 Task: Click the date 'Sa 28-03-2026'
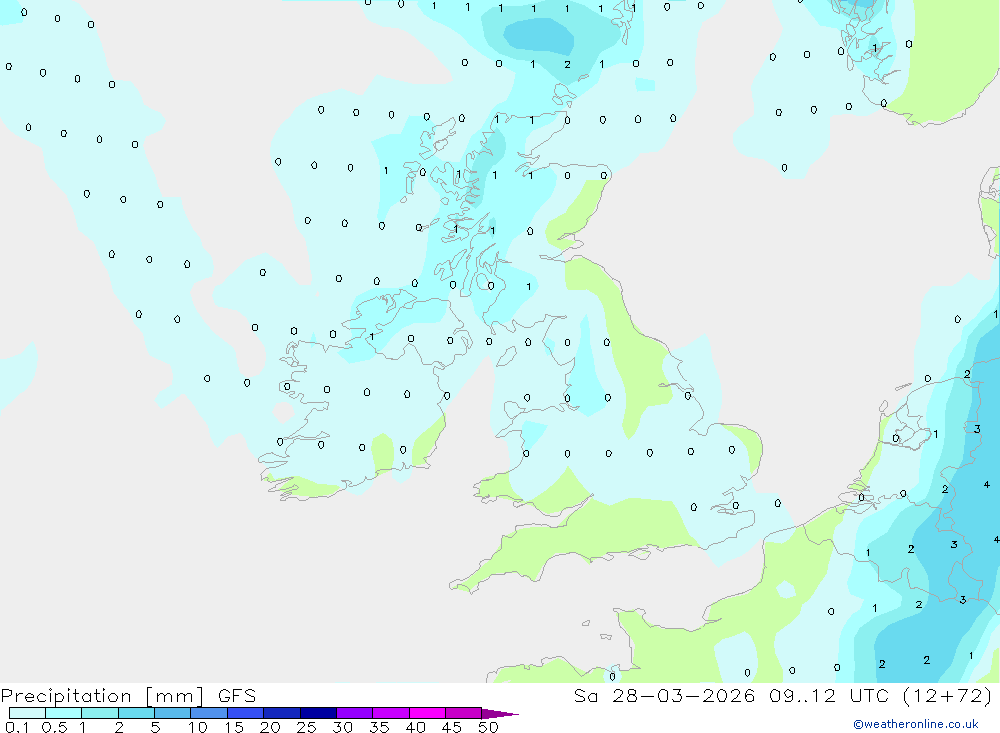click(665, 696)
